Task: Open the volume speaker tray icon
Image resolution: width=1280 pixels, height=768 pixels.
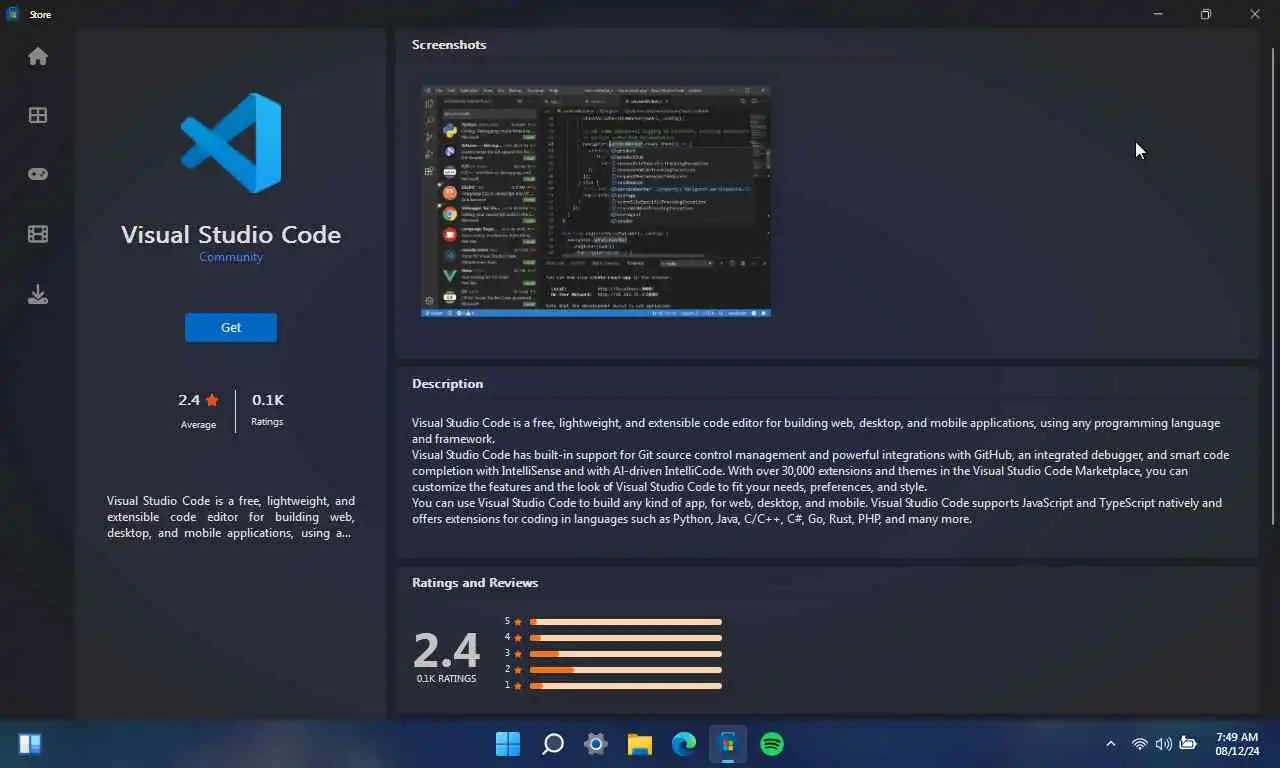Action: click(1163, 744)
